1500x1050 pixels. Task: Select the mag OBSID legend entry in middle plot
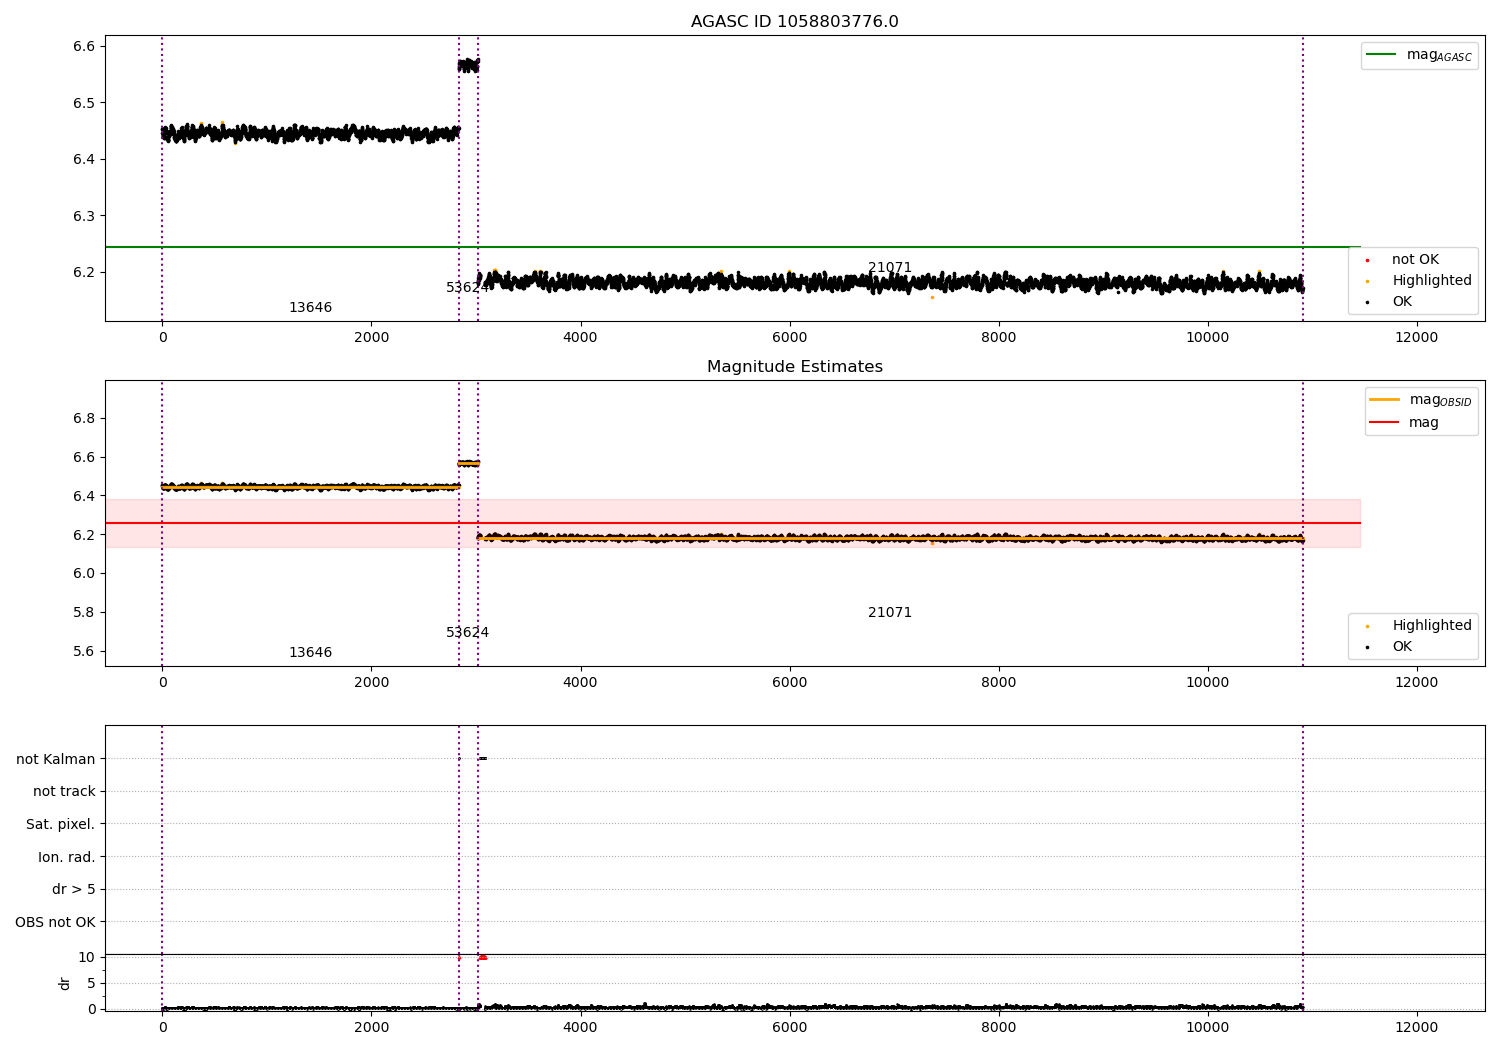click(1420, 400)
